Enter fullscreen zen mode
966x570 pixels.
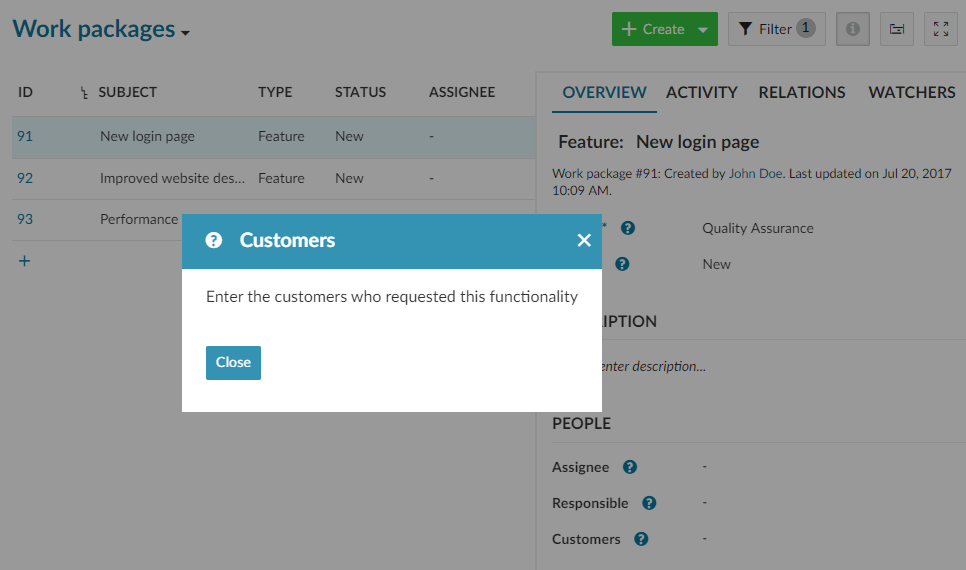tap(940, 29)
